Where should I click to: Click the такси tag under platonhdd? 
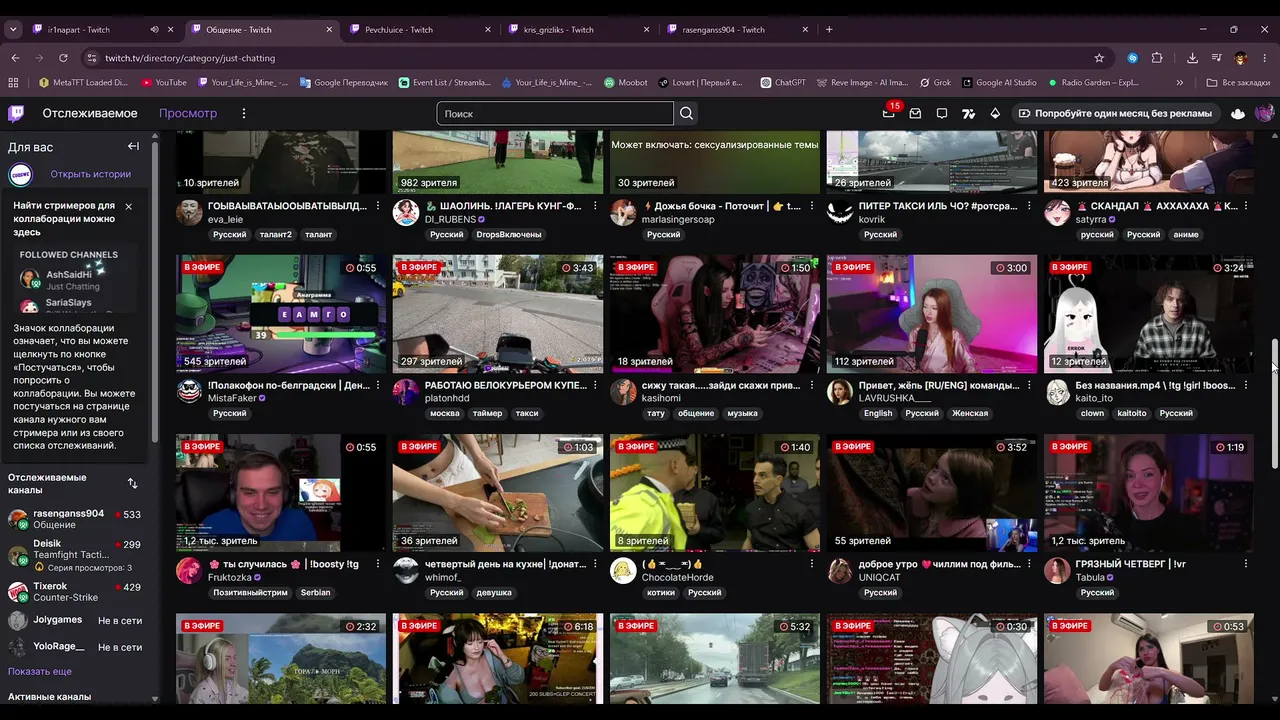(x=527, y=414)
